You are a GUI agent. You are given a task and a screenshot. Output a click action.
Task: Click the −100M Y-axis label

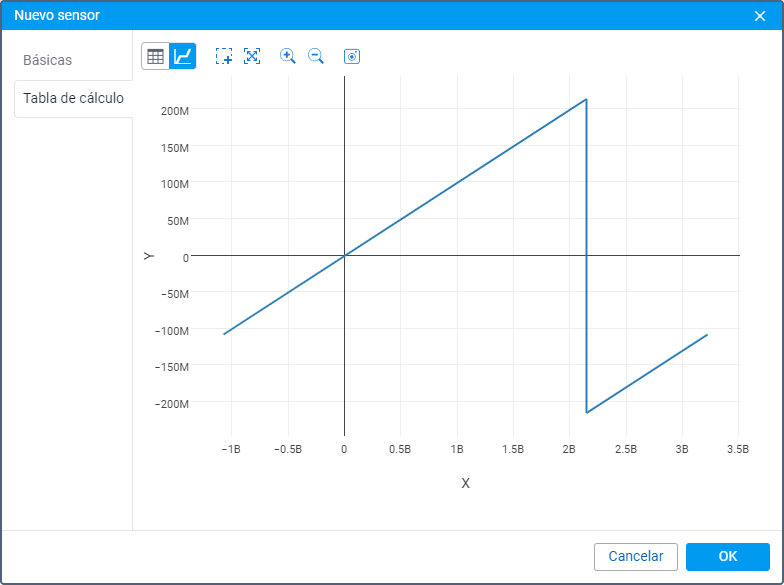tap(172, 331)
